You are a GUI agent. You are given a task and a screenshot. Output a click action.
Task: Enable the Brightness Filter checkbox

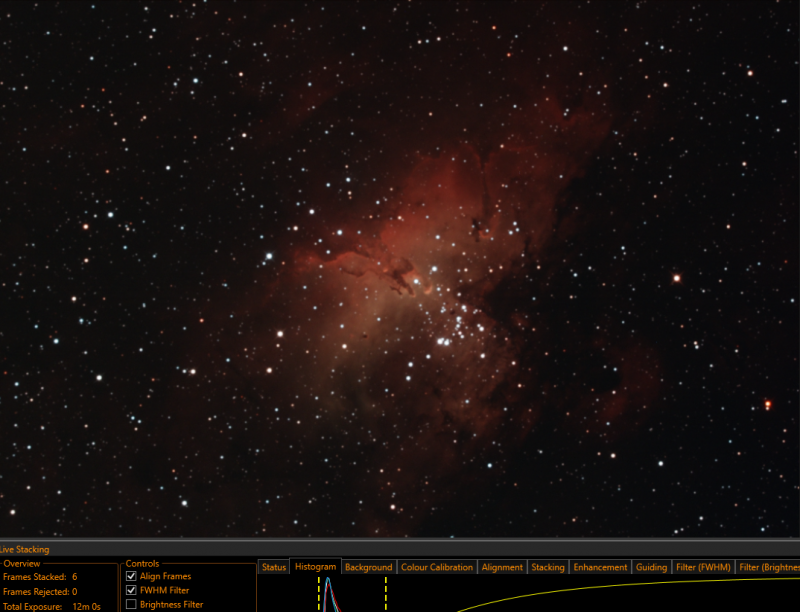tap(131, 604)
